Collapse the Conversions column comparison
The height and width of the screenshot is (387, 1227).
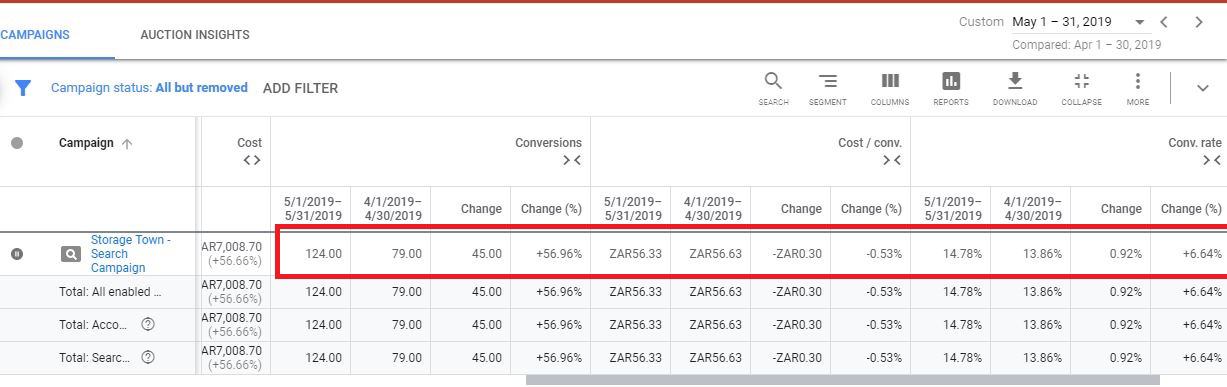coord(571,160)
